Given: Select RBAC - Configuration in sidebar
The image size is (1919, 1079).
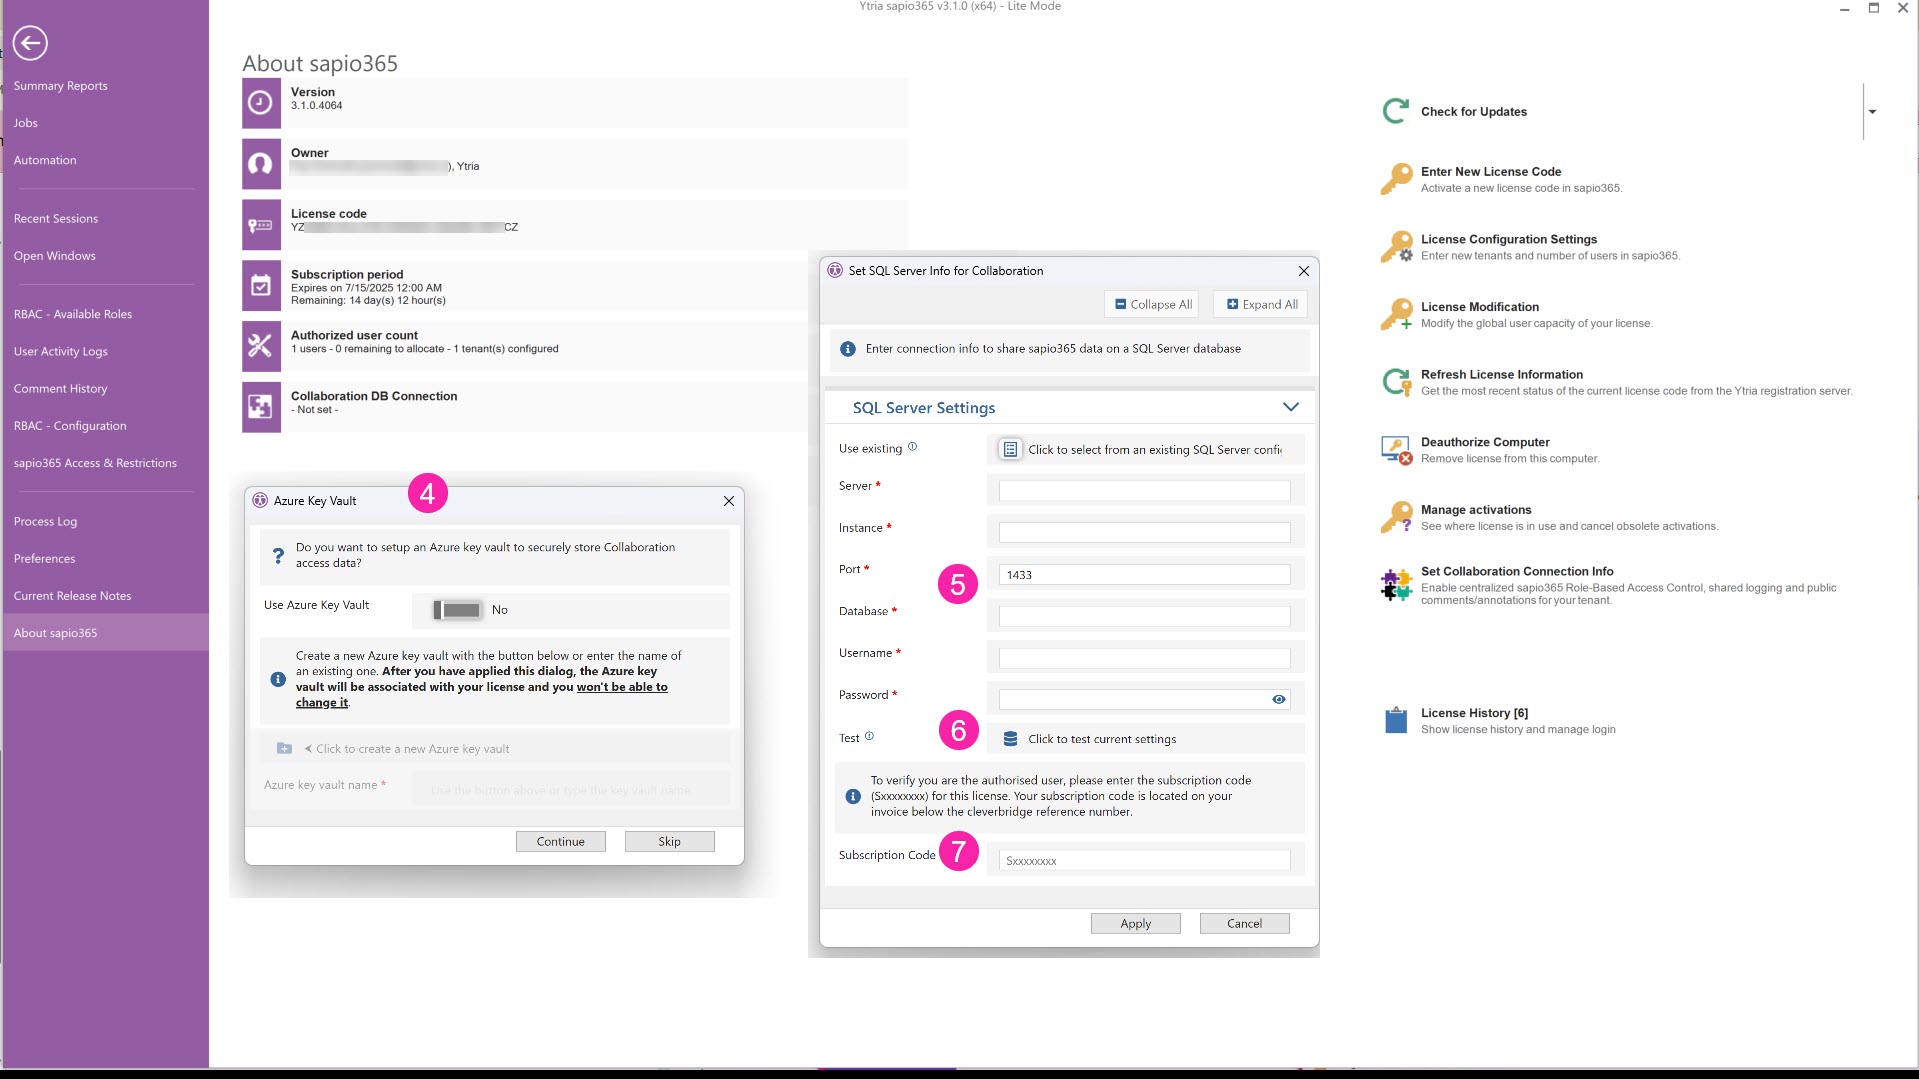Looking at the screenshot, I should [x=70, y=426].
